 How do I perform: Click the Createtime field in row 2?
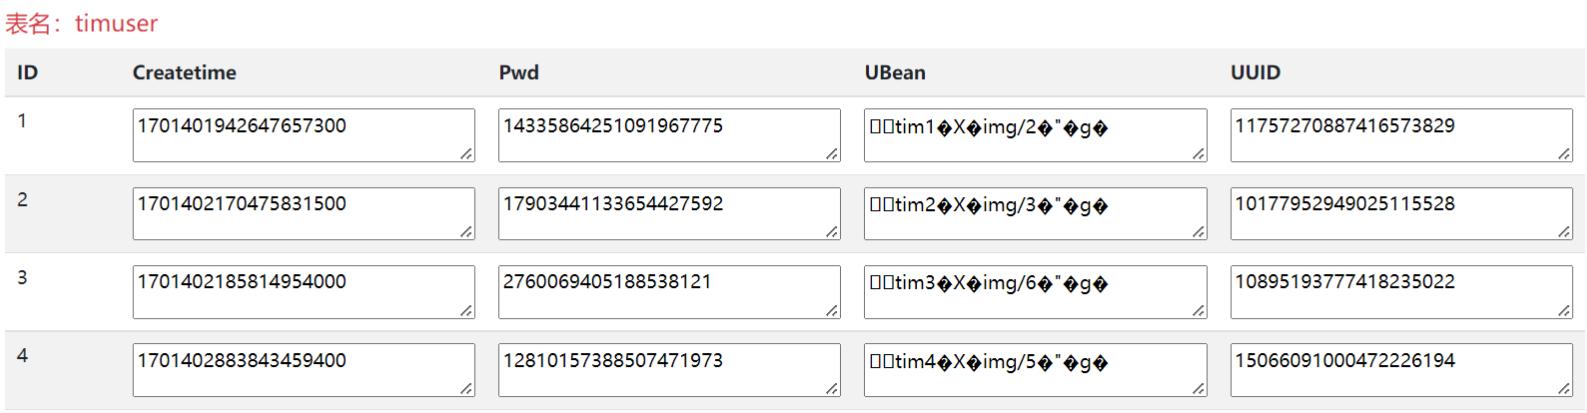click(x=303, y=213)
